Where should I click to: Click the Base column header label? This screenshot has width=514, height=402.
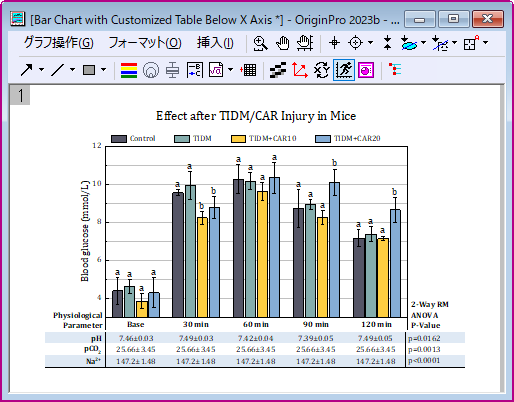tap(136, 324)
